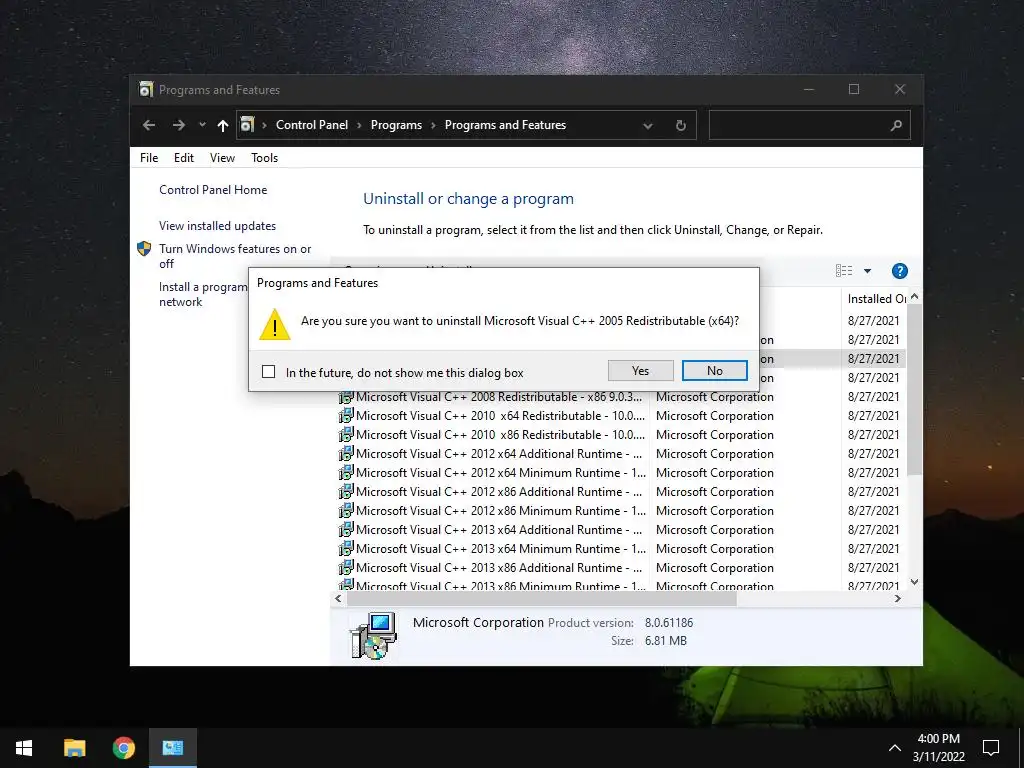The width and height of the screenshot is (1024, 768).
Task: Select Control Panel breadcrumb
Action: click(x=312, y=125)
